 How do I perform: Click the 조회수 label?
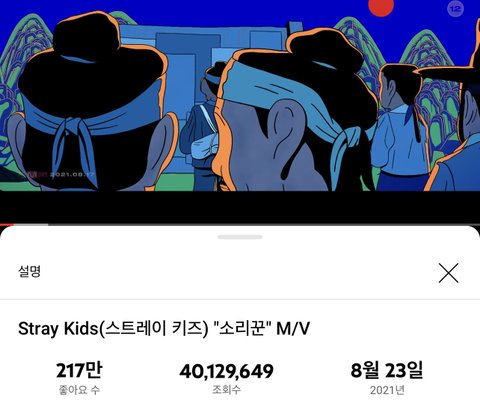(x=226, y=389)
